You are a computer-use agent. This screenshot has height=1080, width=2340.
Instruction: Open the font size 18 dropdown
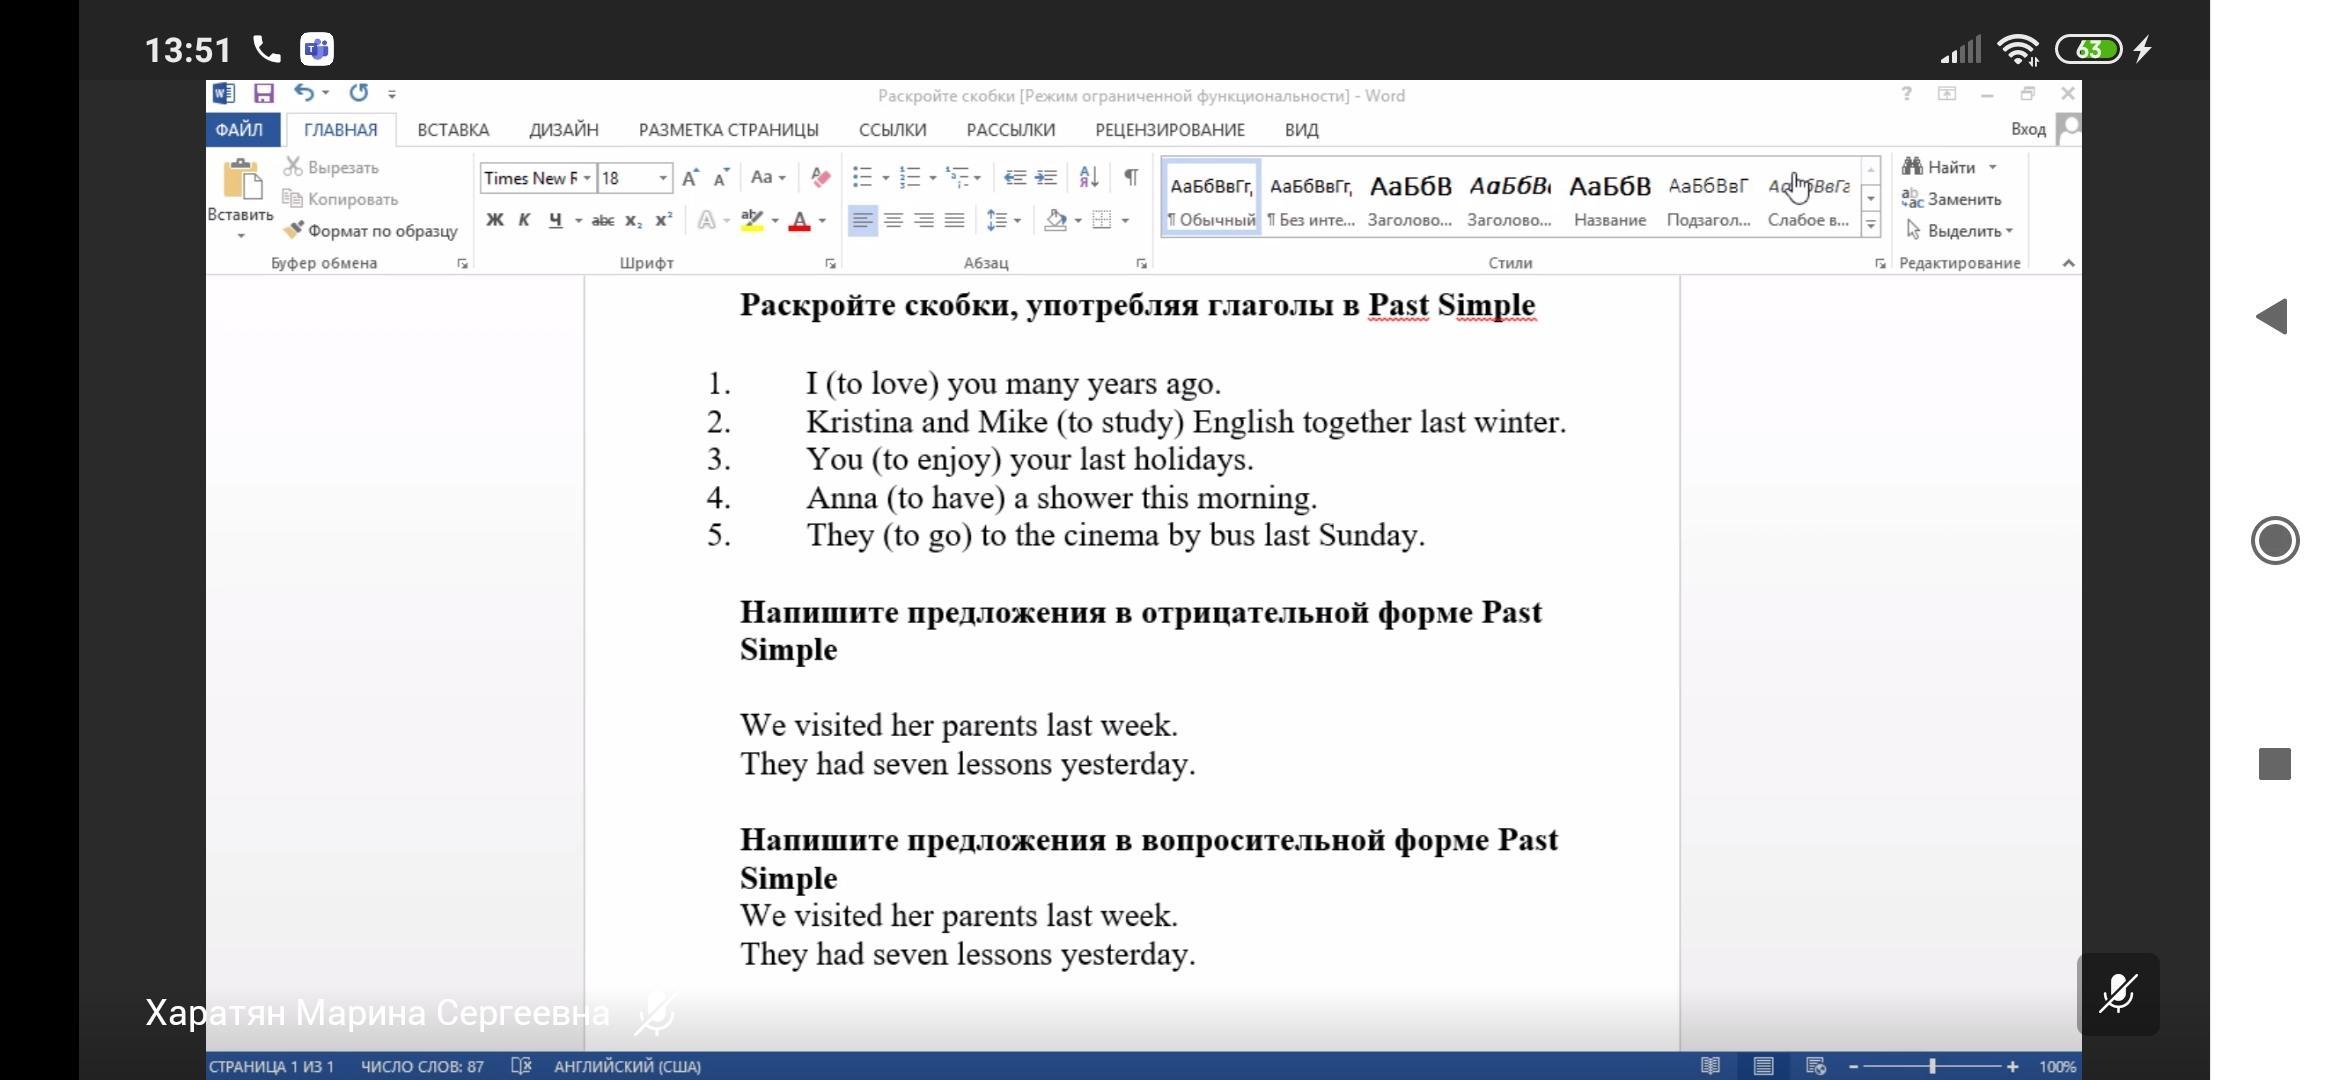coord(662,178)
